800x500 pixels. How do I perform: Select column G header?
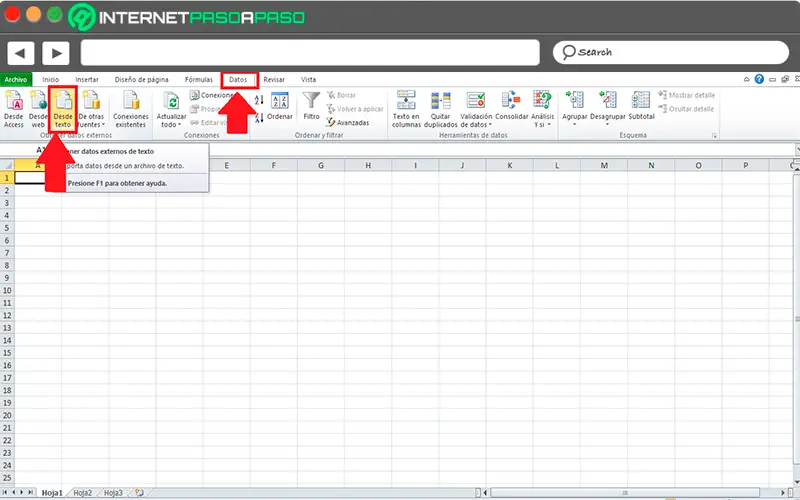pos(320,165)
